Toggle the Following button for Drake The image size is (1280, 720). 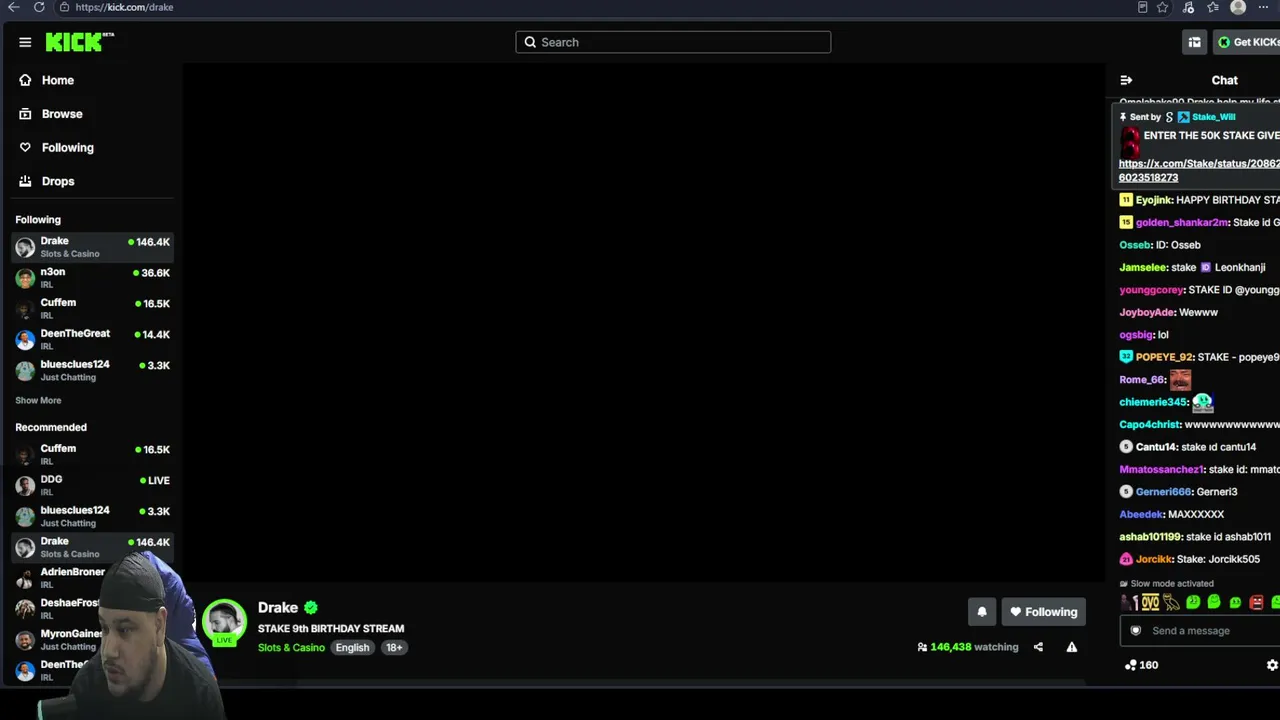1044,612
